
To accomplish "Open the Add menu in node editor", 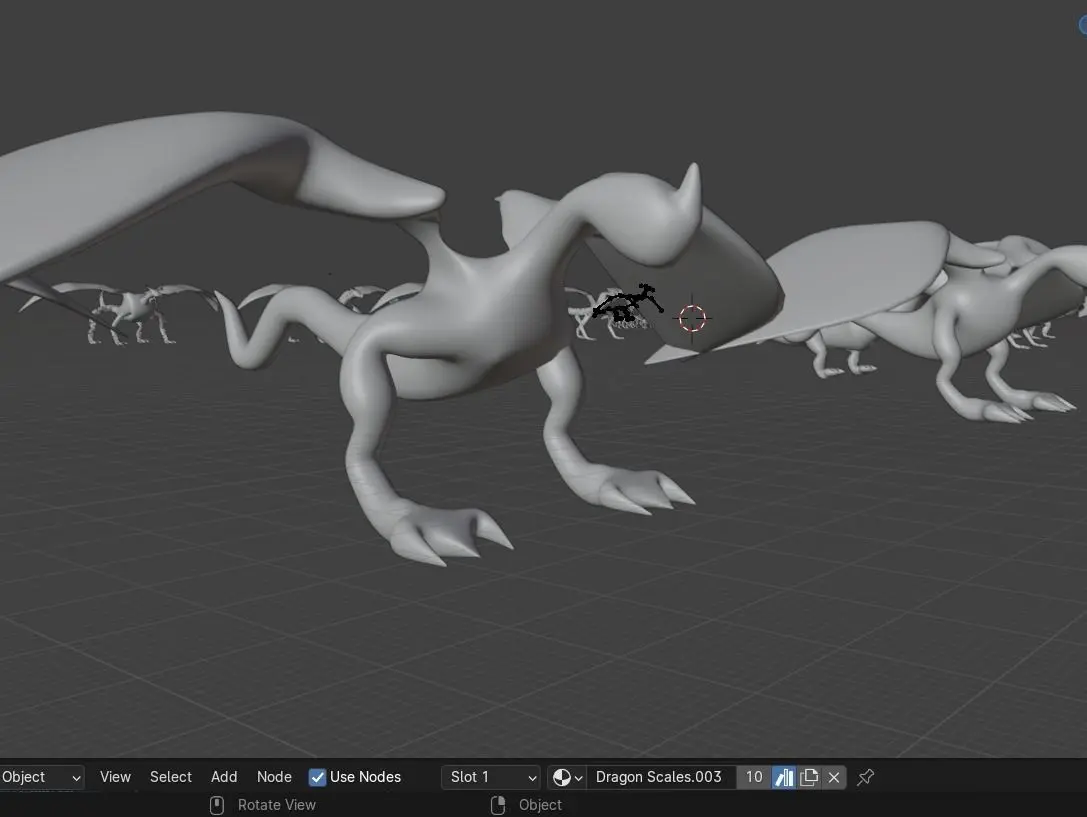I will [224, 777].
